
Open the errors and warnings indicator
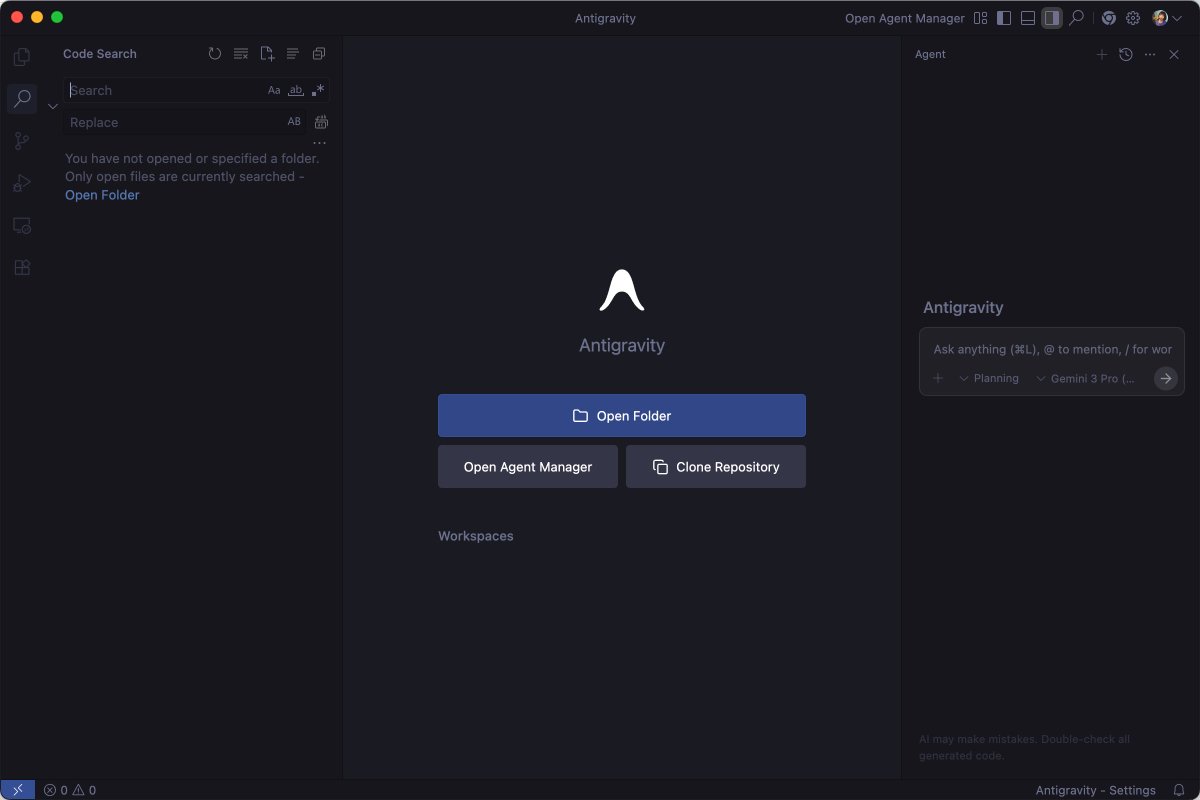click(70, 790)
